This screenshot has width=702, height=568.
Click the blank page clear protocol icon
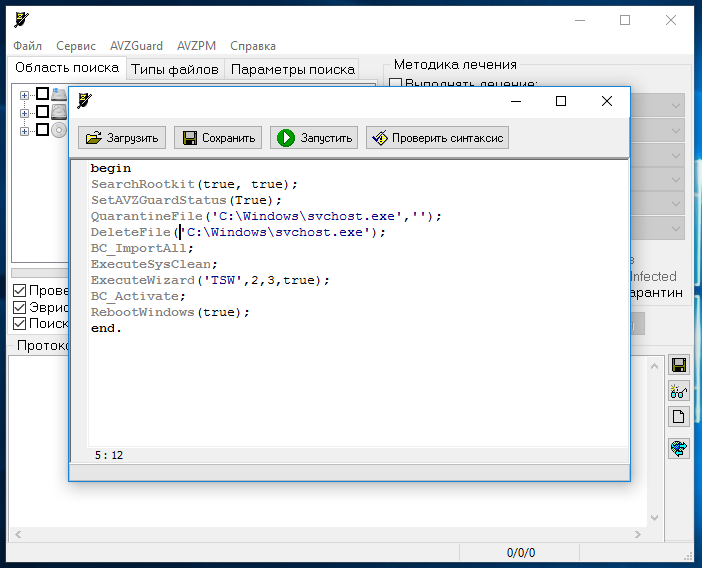[679, 417]
